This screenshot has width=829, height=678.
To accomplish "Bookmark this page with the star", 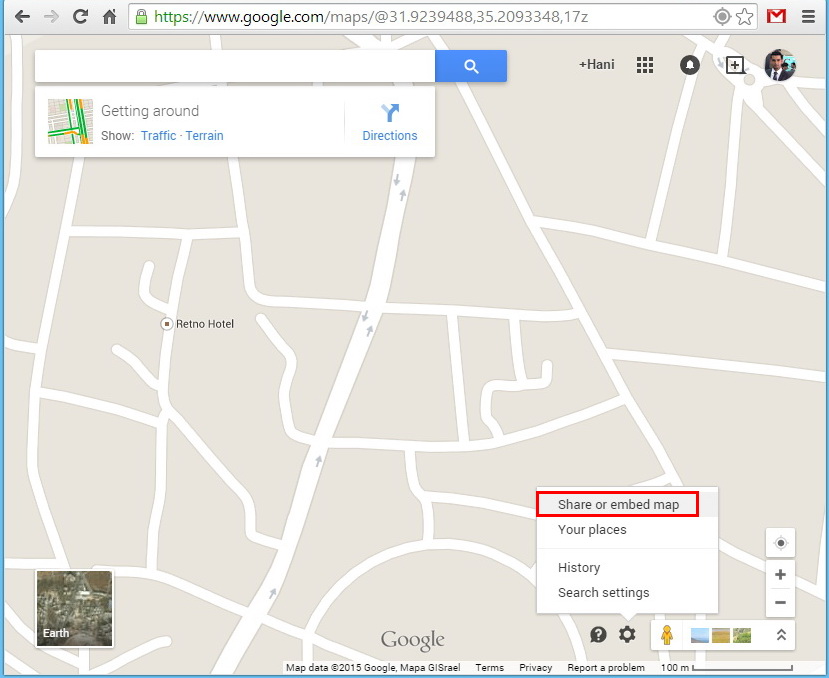I will 744,17.
